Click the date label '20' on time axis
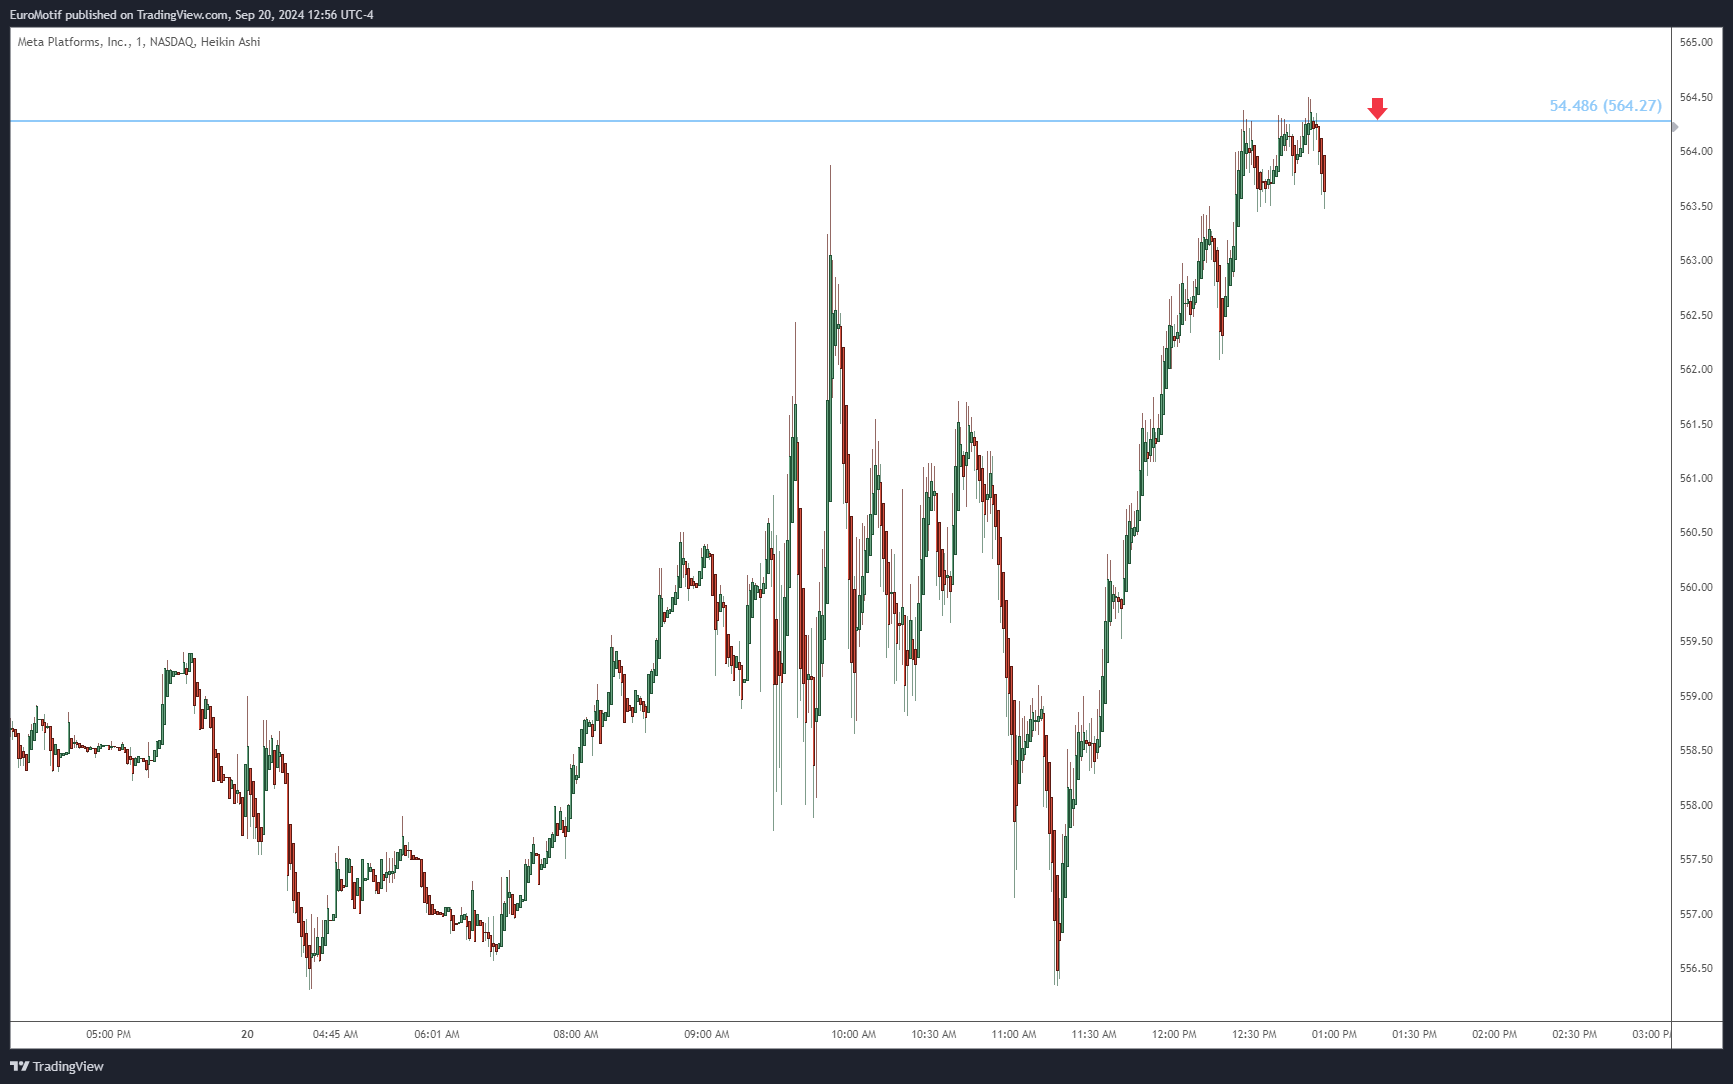 click(247, 1034)
